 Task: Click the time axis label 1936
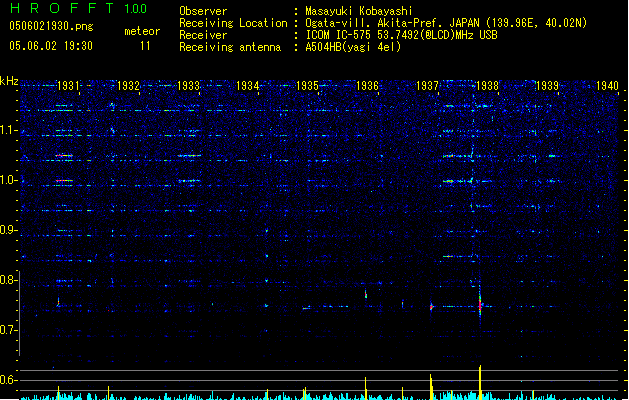tap(367, 85)
